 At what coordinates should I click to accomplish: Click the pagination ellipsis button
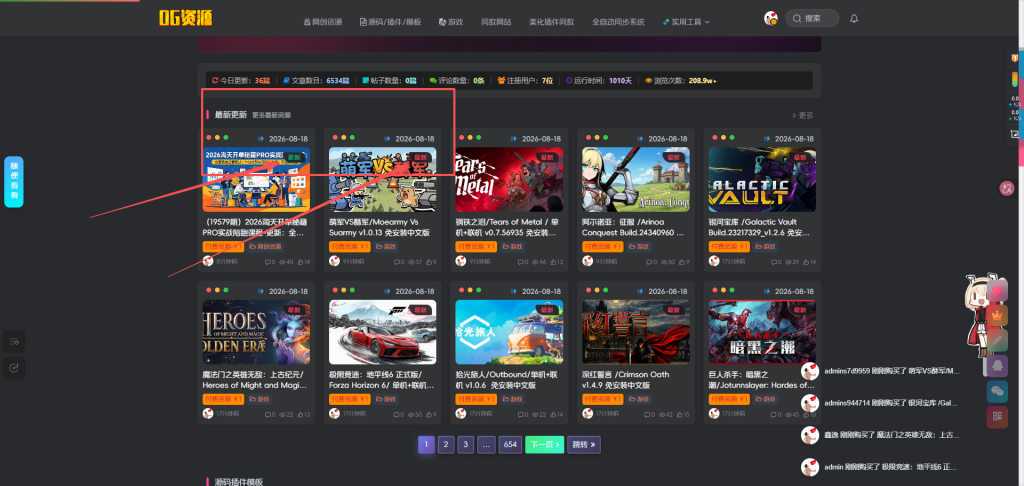[487, 445]
